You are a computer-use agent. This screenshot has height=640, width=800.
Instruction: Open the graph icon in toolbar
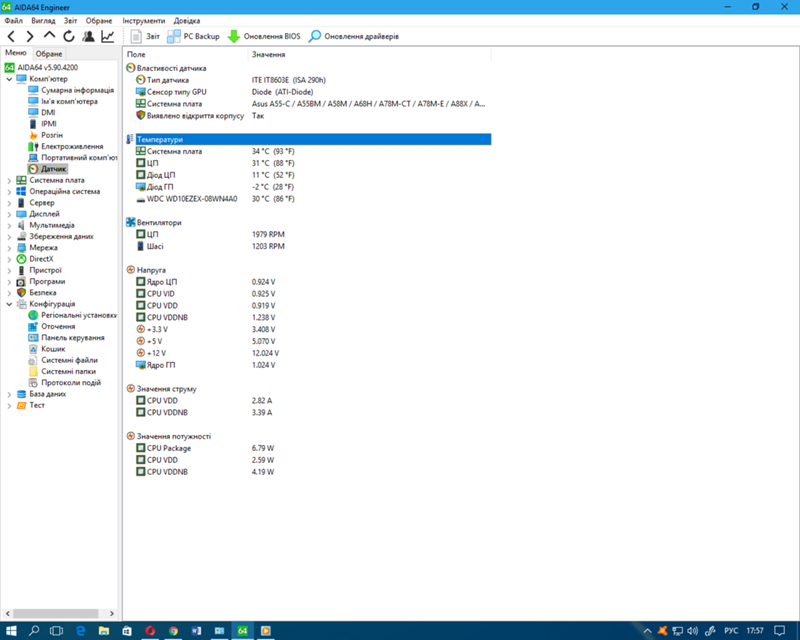(108, 36)
